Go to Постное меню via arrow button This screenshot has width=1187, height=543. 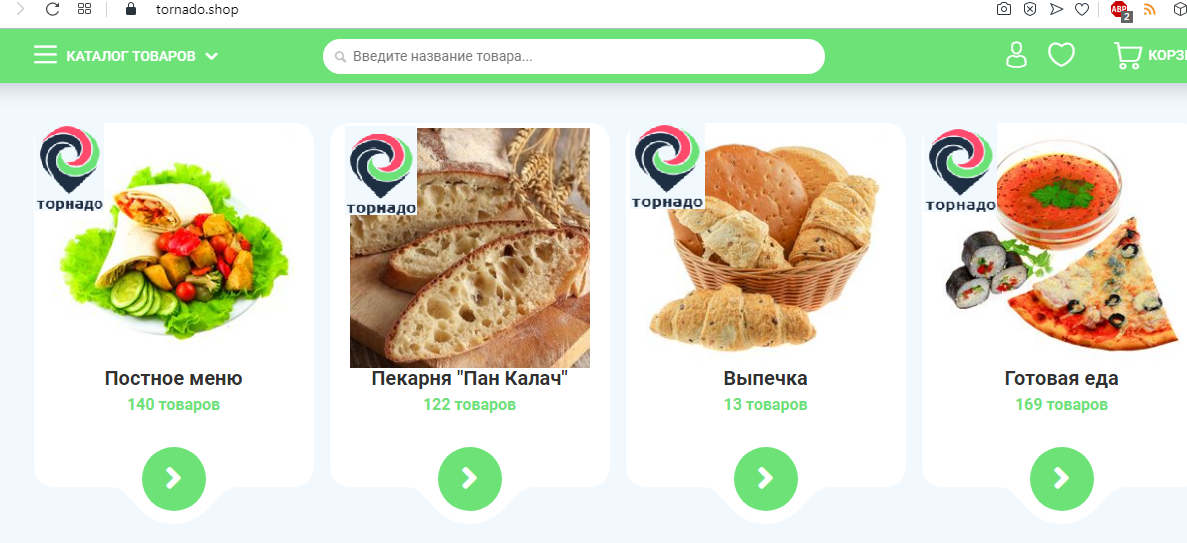click(x=174, y=479)
